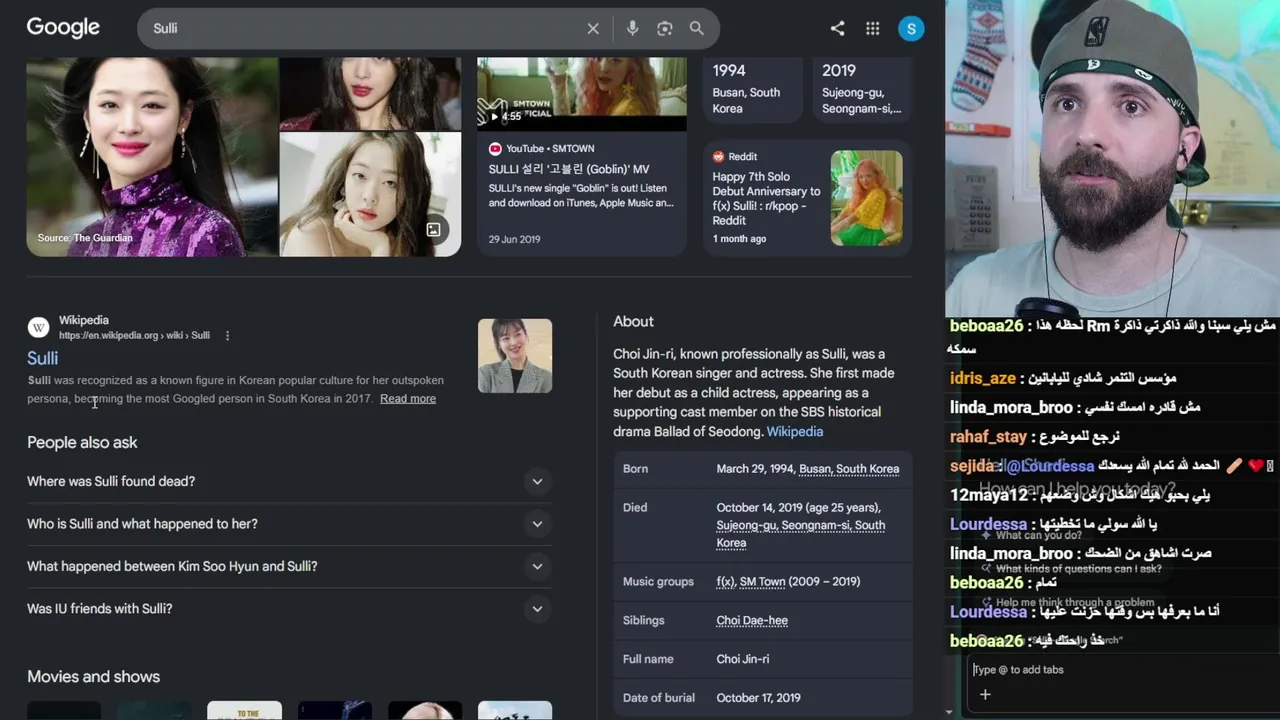Open the f(x) music group link

coord(725,582)
